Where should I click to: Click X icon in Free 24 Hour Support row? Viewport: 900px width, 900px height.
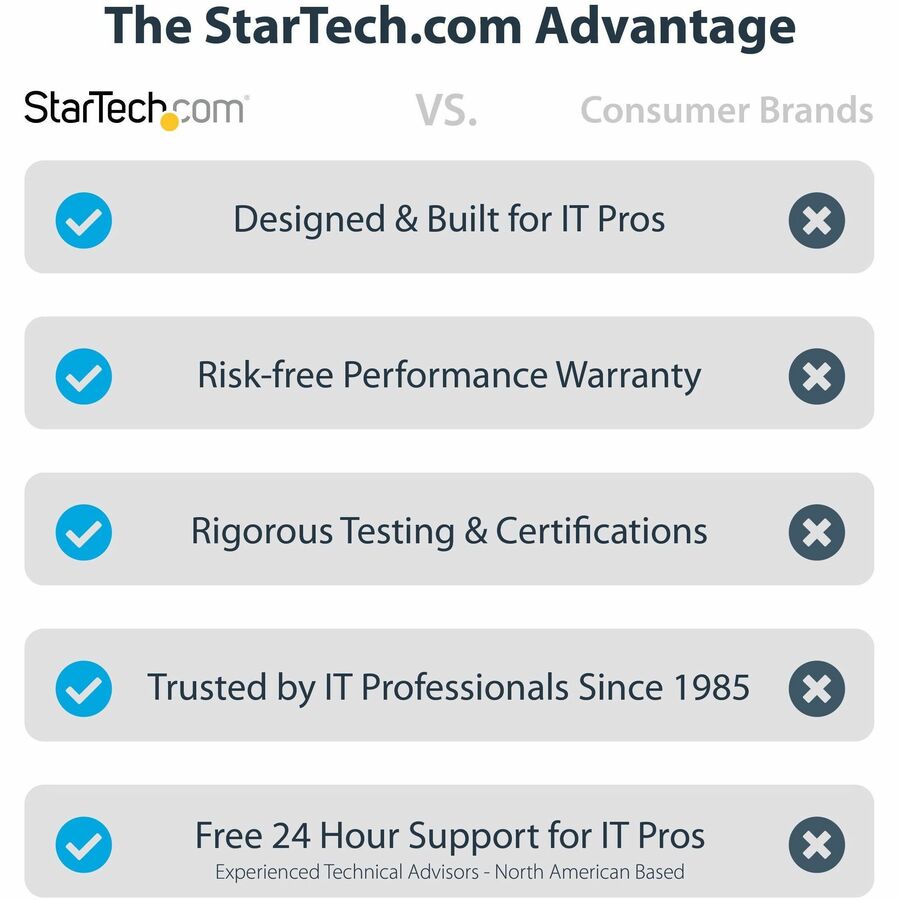click(816, 845)
